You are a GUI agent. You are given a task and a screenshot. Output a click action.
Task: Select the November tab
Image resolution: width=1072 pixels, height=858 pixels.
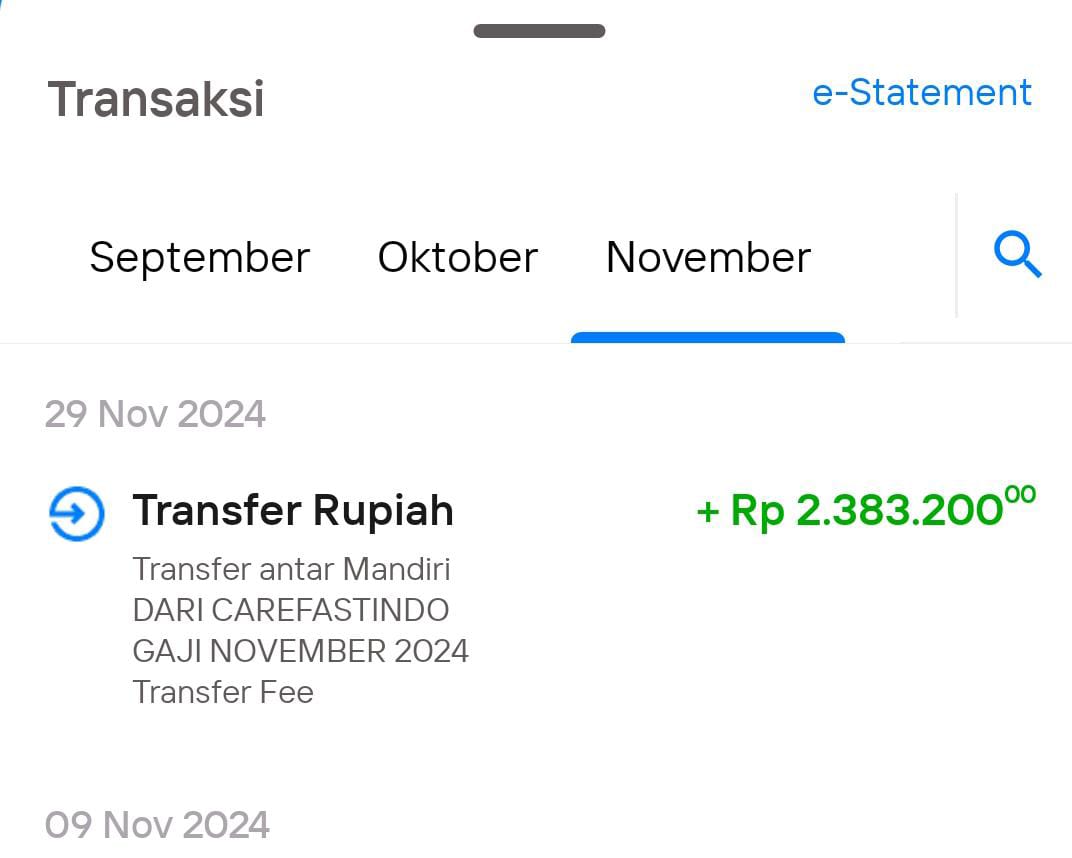(x=708, y=257)
